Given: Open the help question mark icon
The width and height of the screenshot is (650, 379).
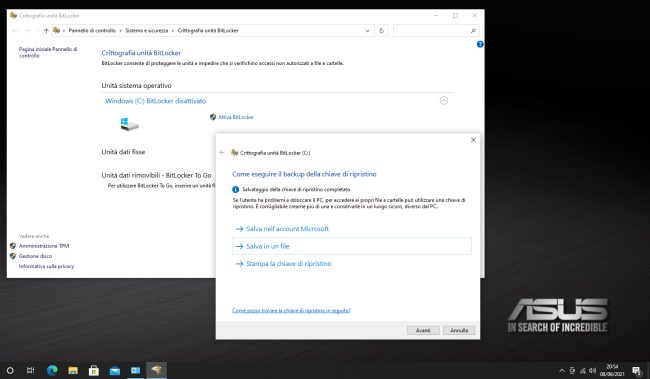Looking at the screenshot, I should (480, 44).
